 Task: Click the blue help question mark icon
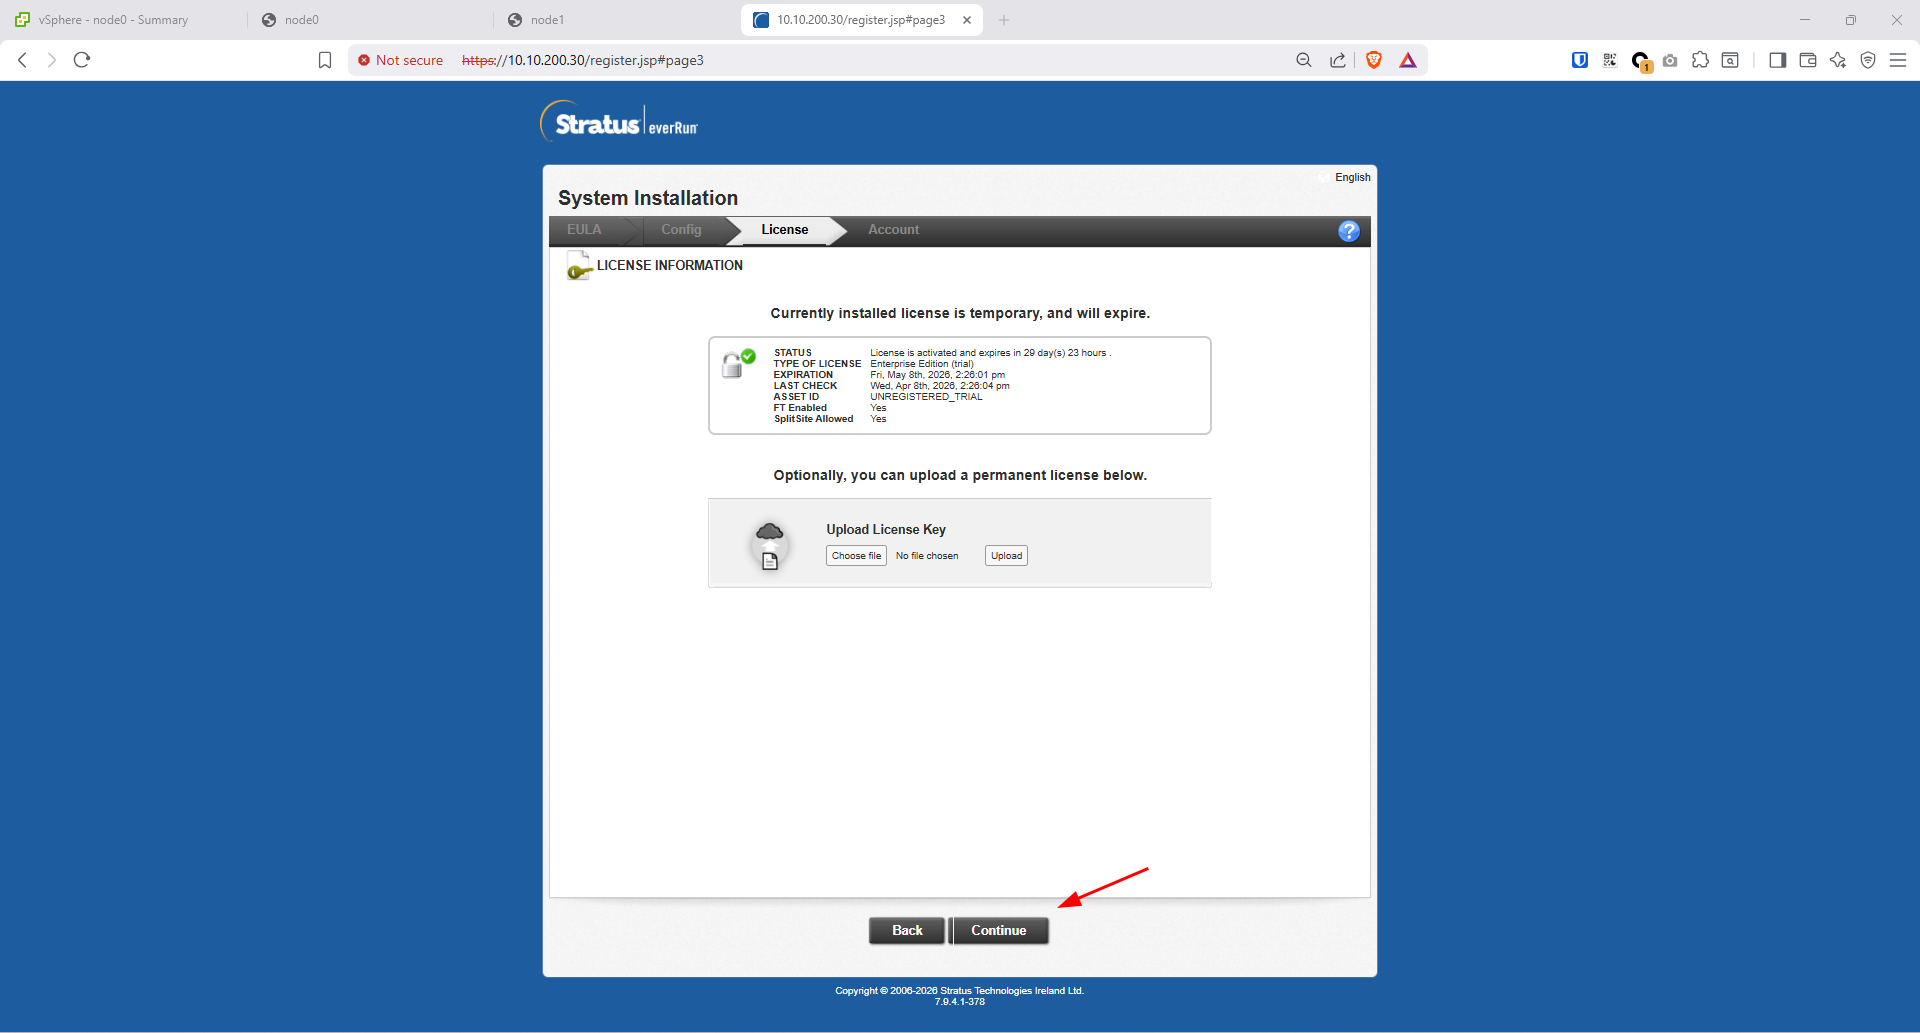tap(1348, 231)
